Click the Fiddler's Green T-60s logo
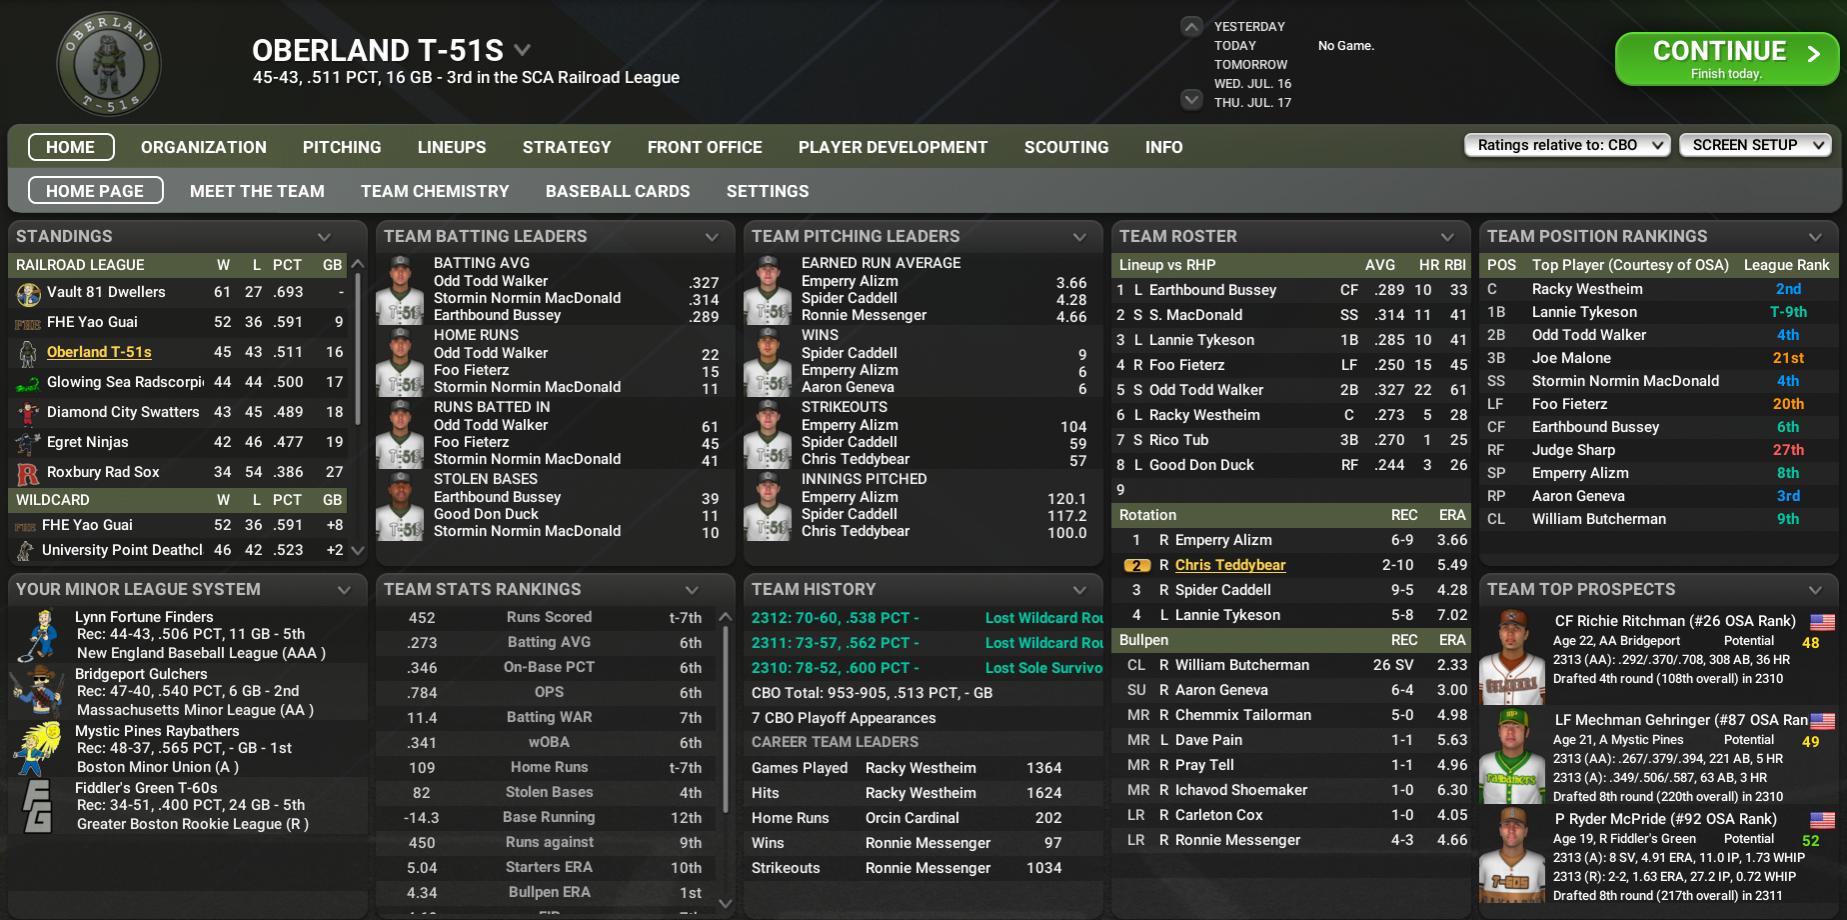This screenshot has width=1847, height=920. 39,806
